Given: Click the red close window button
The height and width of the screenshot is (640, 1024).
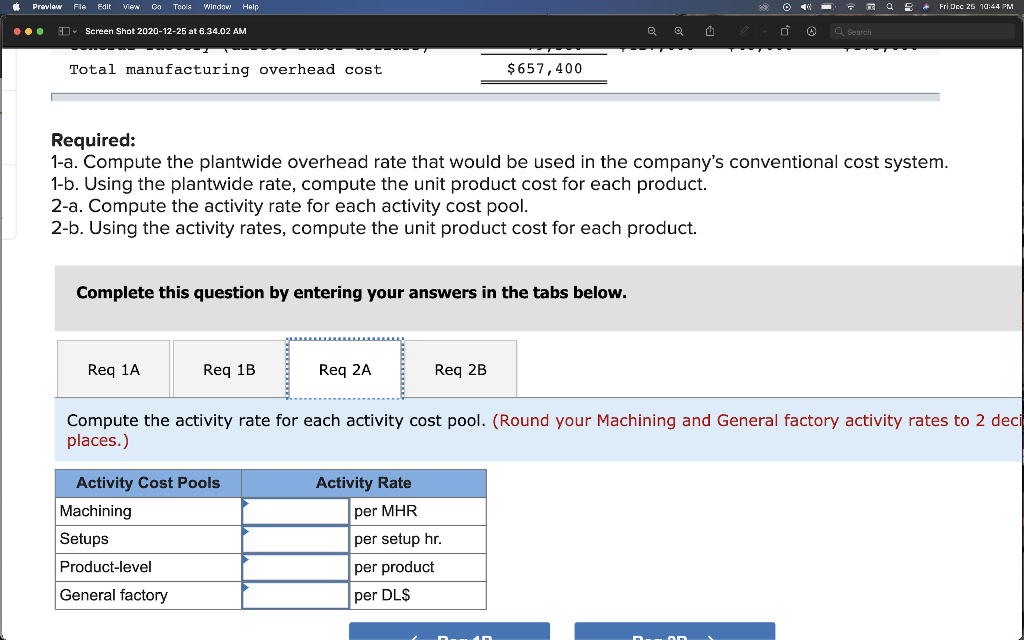Looking at the screenshot, I should [x=17, y=31].
